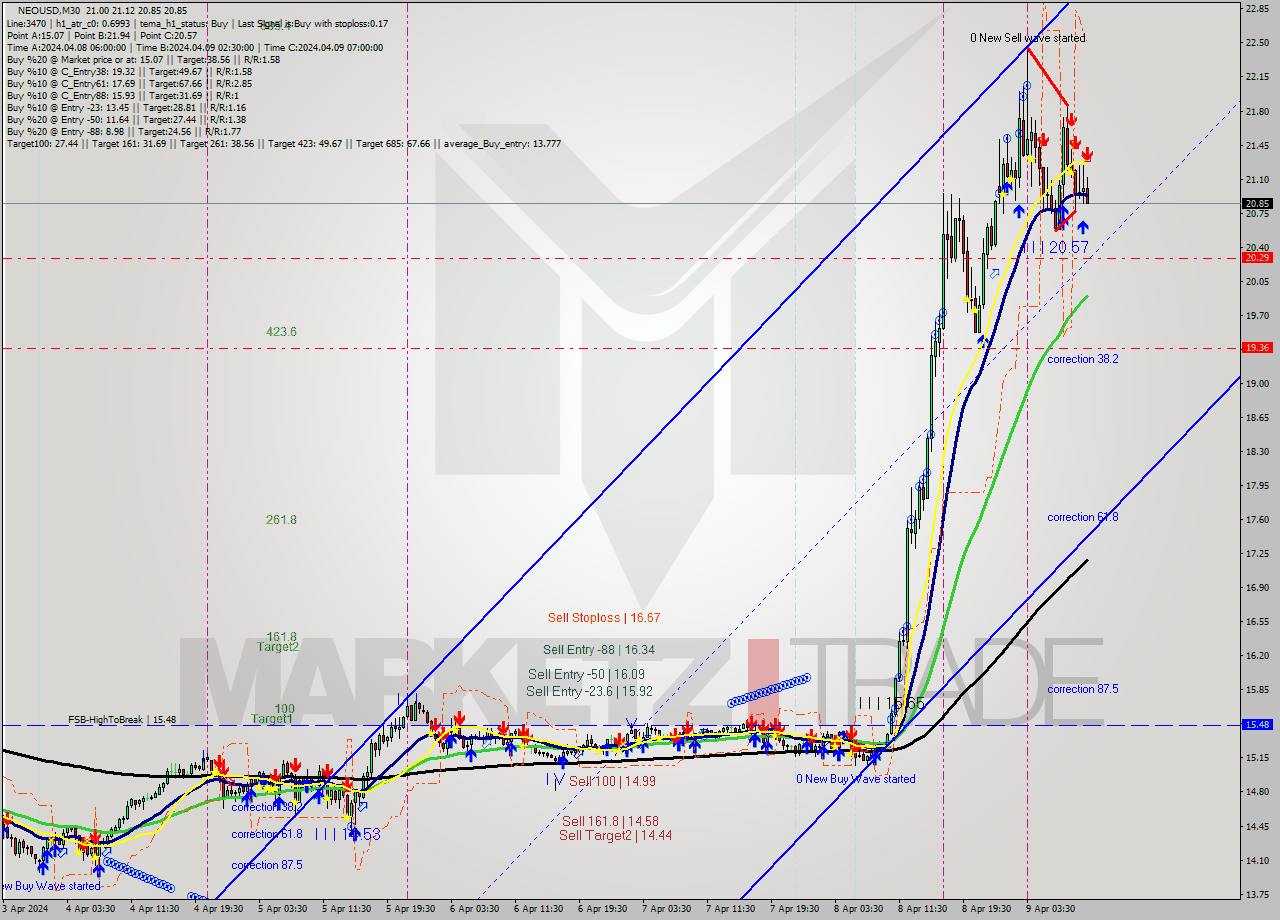This screenshot has width=1280, height=920.
Task: Click the 16.55 price axis value
Action: pos(1257,622)
